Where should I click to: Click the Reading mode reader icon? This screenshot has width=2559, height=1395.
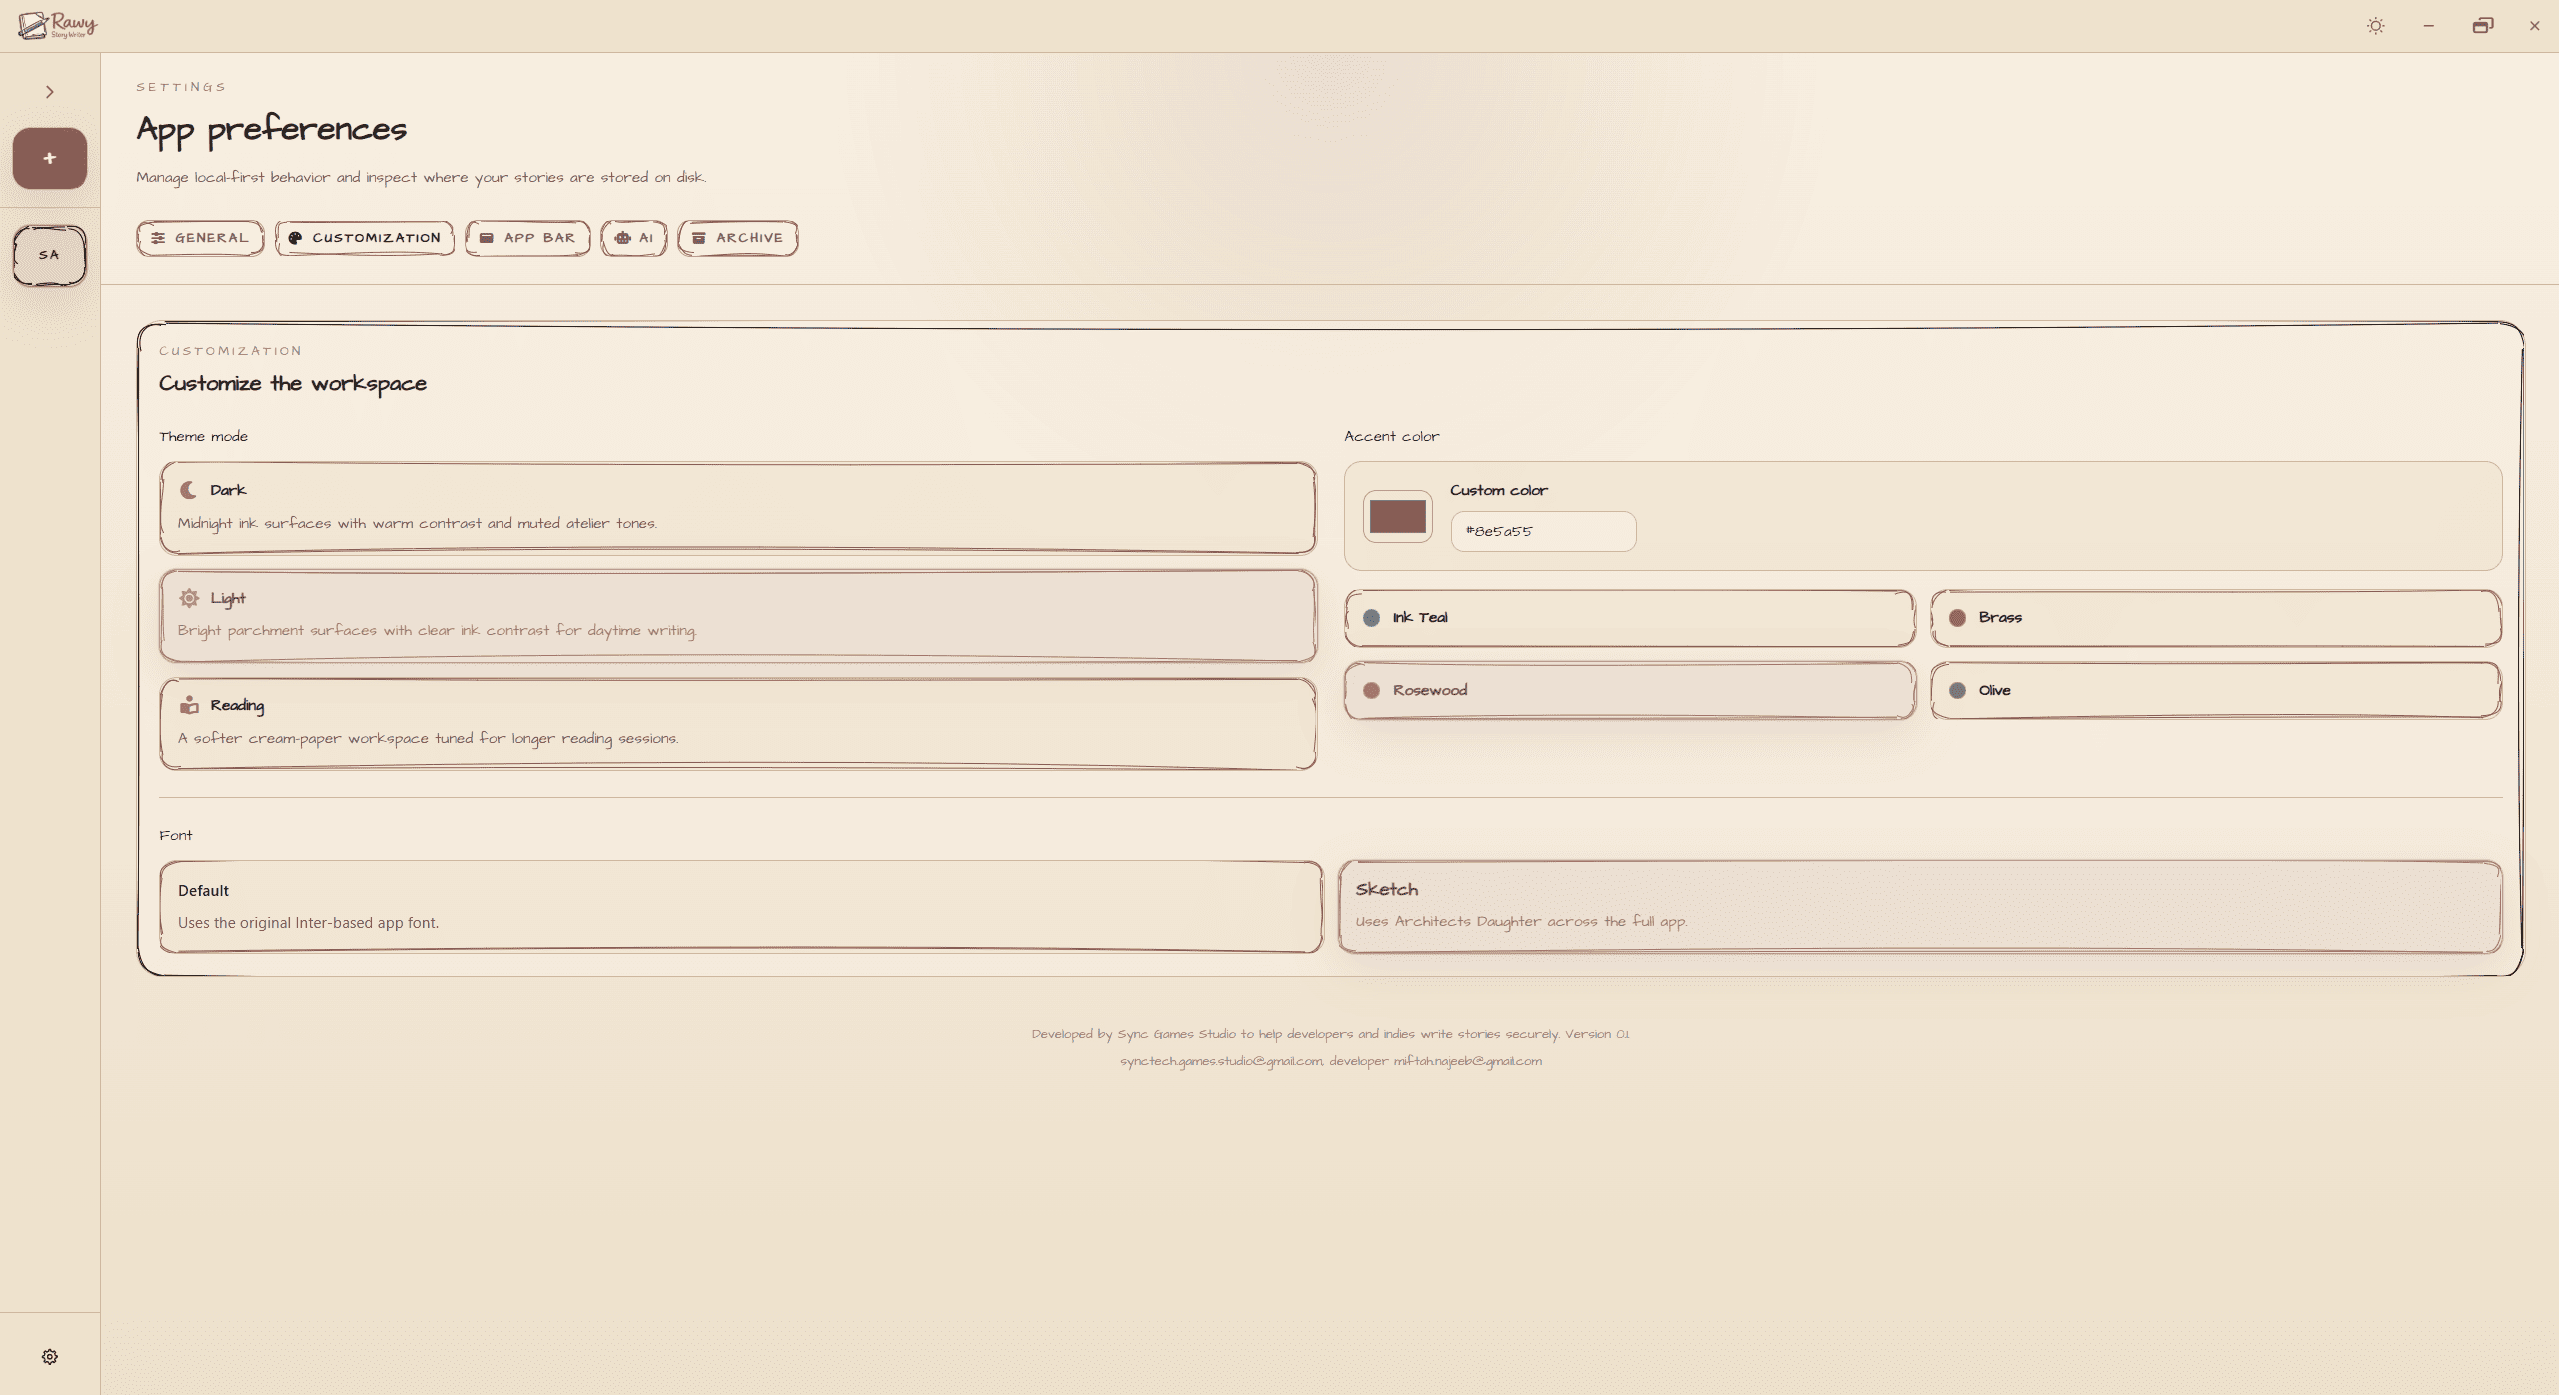pyautogui.click(x=188, y=705)
